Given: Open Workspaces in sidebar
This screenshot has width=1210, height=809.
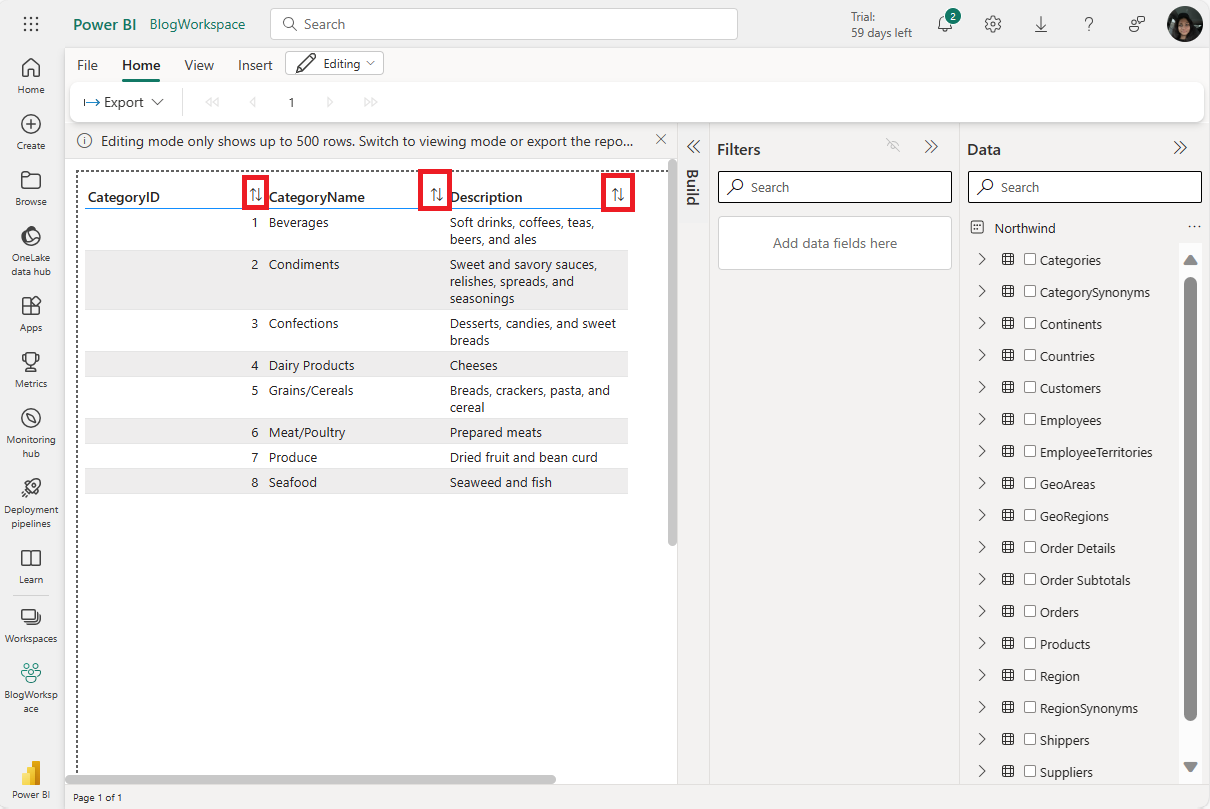Looking at the screenshot, I should 31,625.
